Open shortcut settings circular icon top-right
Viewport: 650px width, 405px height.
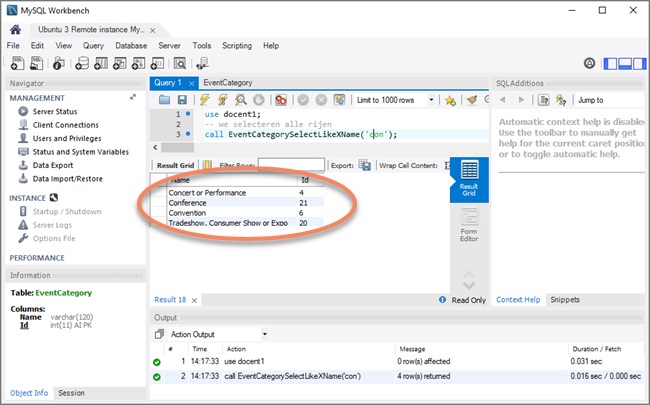pos(589,63)
